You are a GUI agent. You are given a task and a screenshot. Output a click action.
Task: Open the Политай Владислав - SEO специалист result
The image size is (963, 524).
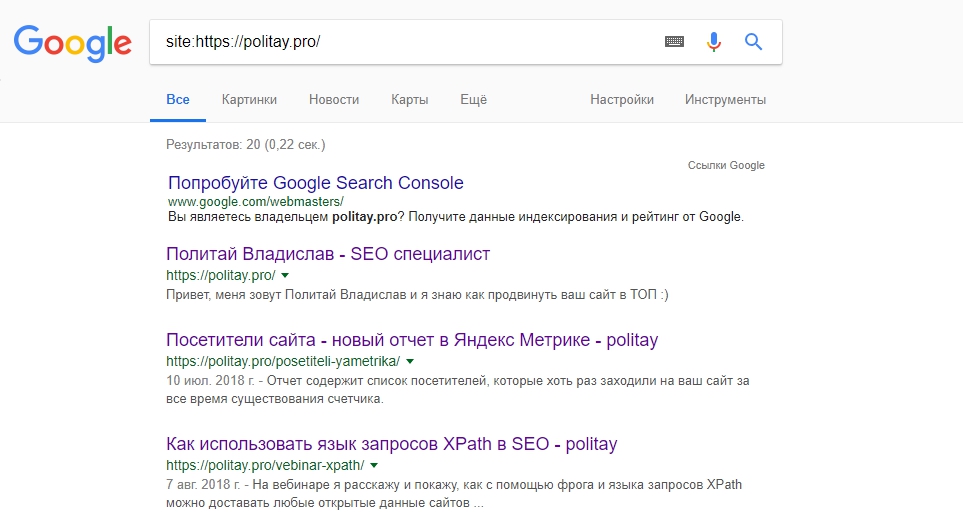coord(328,254)
